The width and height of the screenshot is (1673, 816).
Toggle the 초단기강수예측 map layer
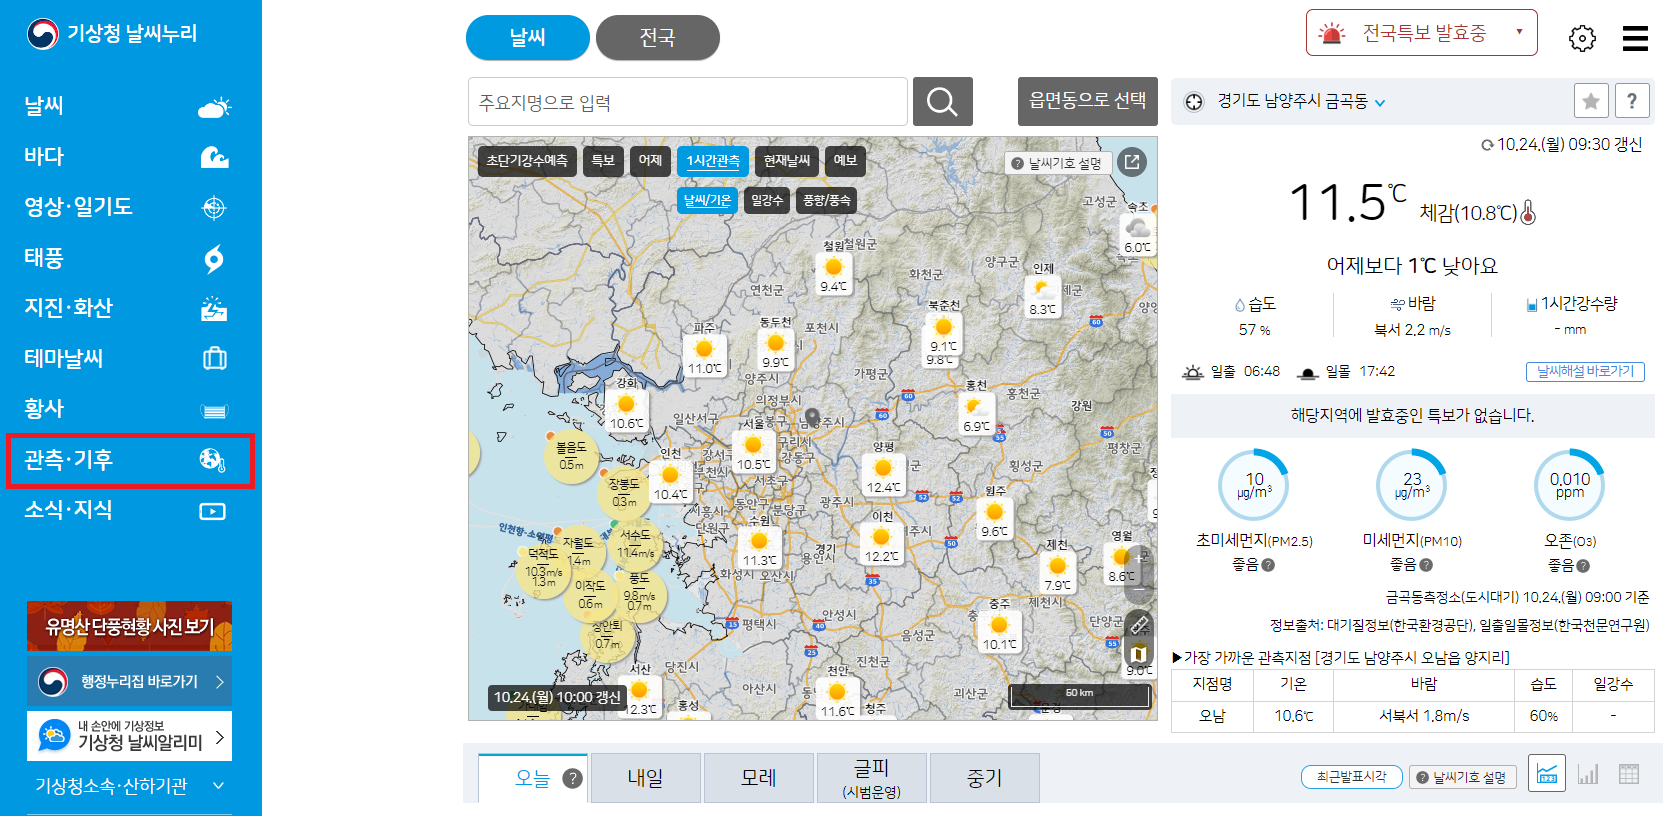pos(527,161)
